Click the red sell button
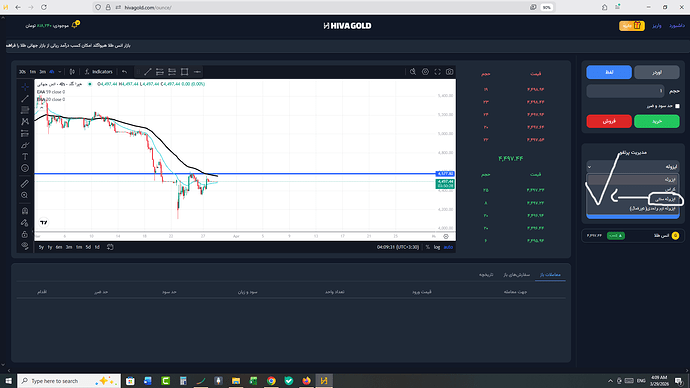 [609, 121]
